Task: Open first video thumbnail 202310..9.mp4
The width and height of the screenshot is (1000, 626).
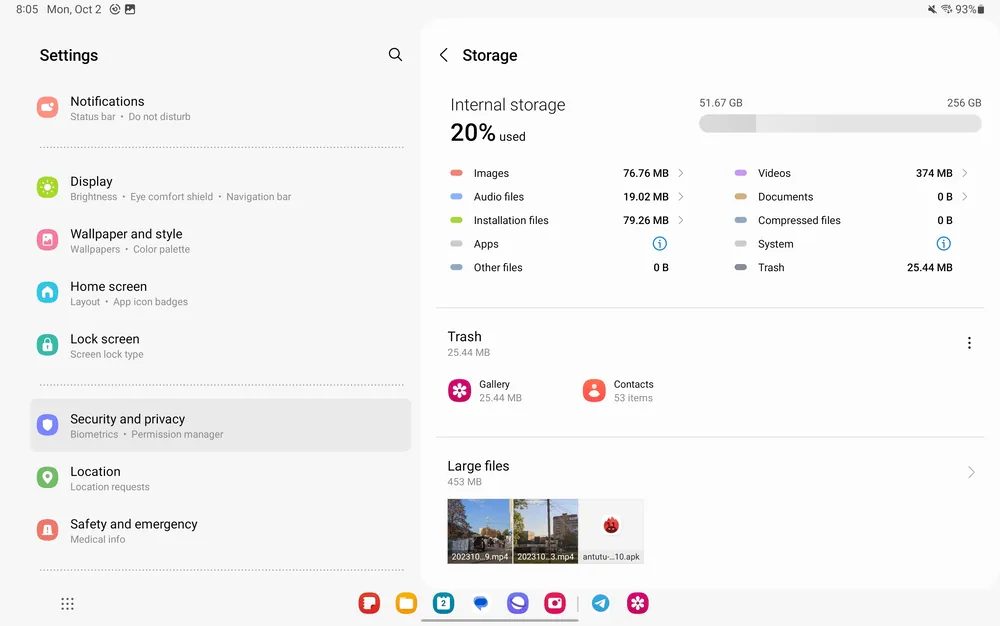Action: tap(479, 531)
